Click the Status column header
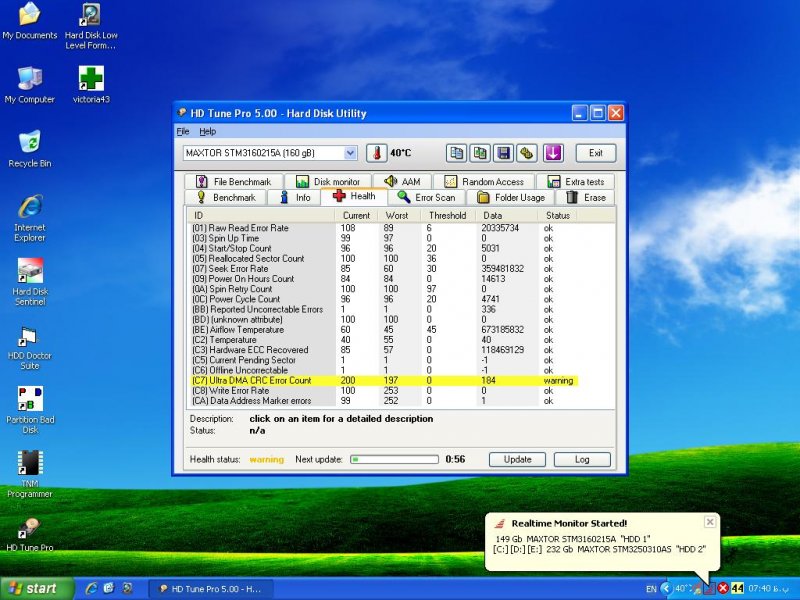Screen dimensions: 800x600 [558, 215]
